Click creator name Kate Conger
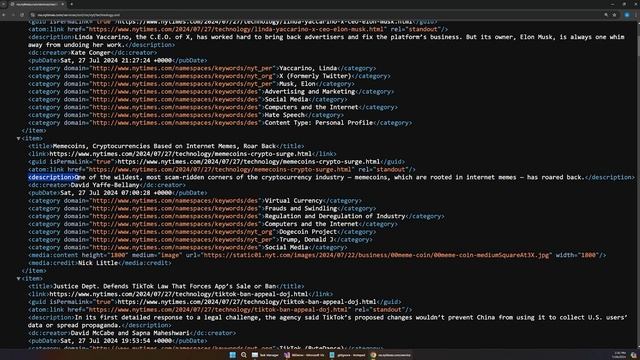The image size is (640, 360). [x=91, y=53]
